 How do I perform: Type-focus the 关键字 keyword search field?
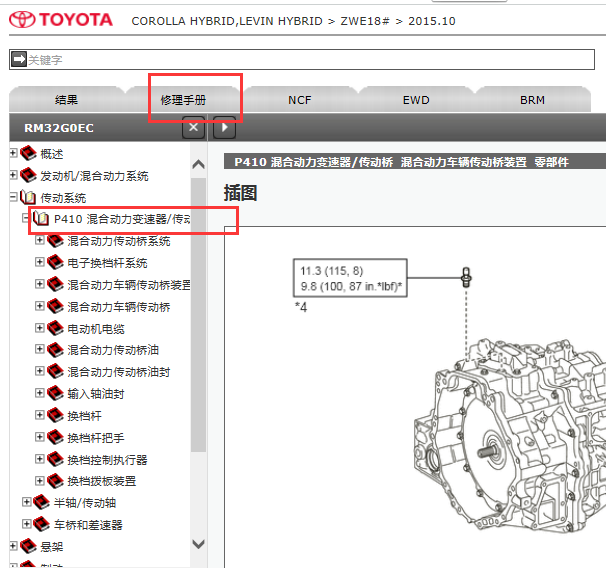click(301, 60)
